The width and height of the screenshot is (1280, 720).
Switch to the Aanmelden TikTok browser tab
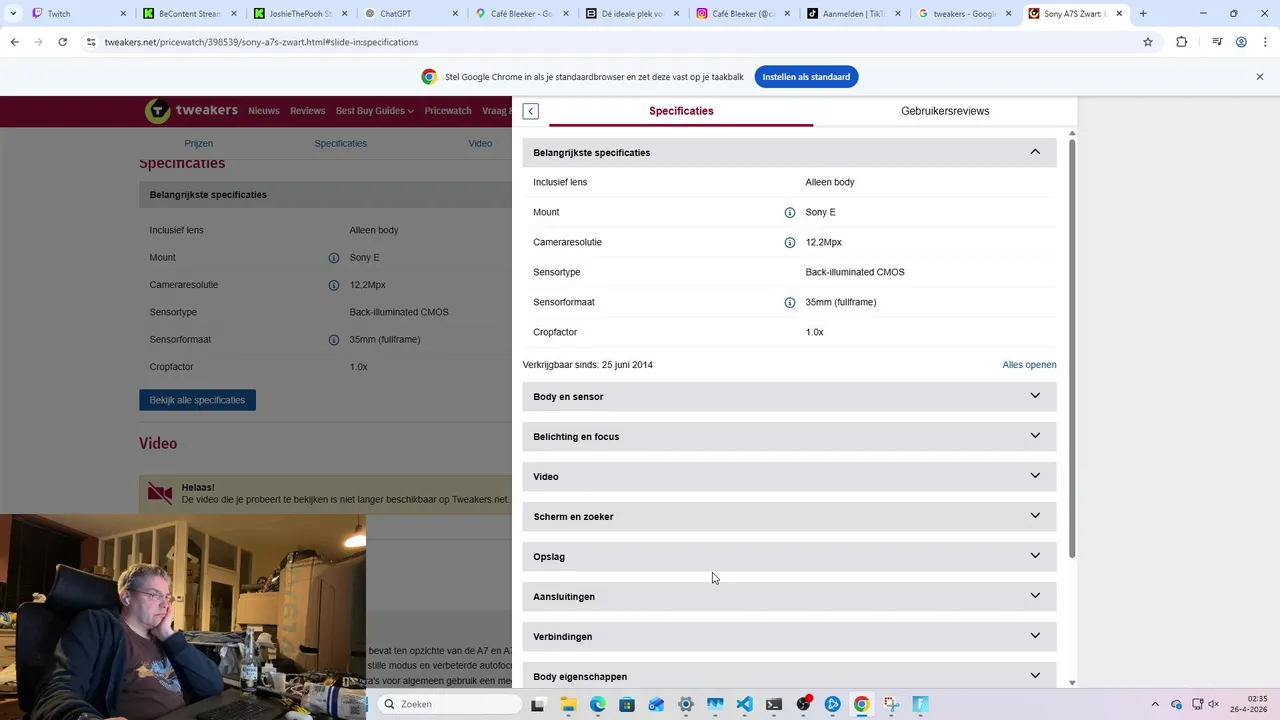853,14
